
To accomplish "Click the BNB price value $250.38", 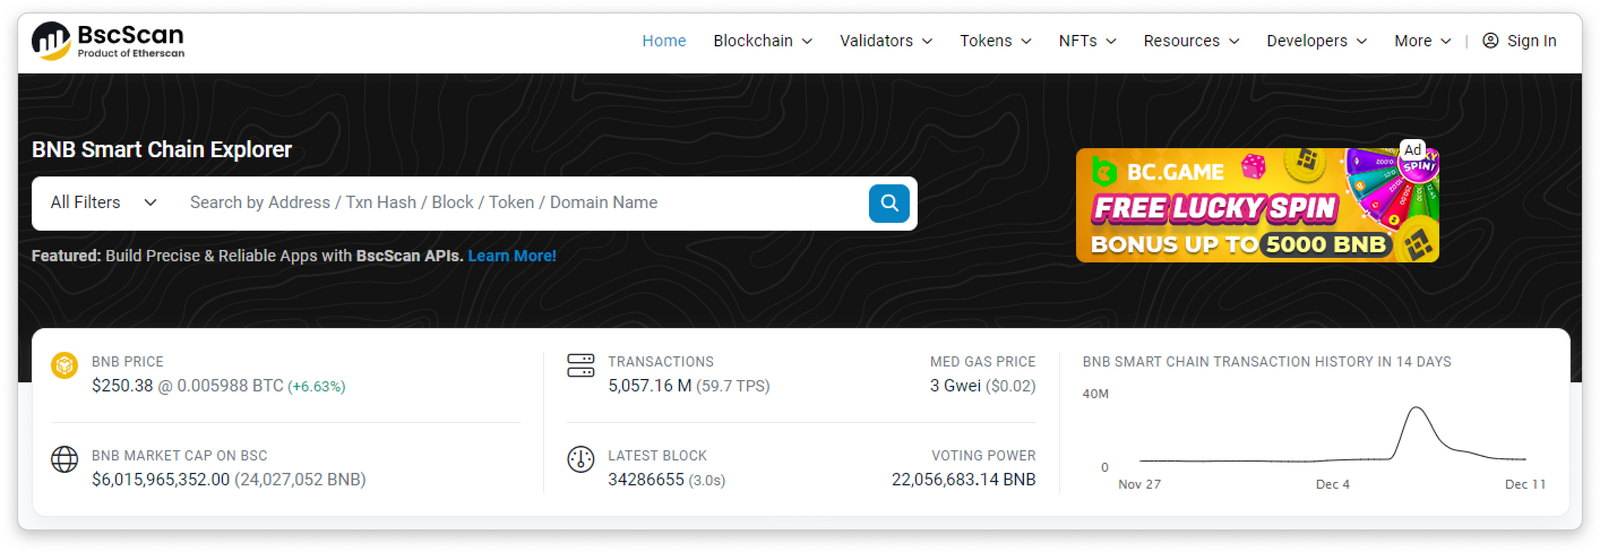I will (122, 386).
